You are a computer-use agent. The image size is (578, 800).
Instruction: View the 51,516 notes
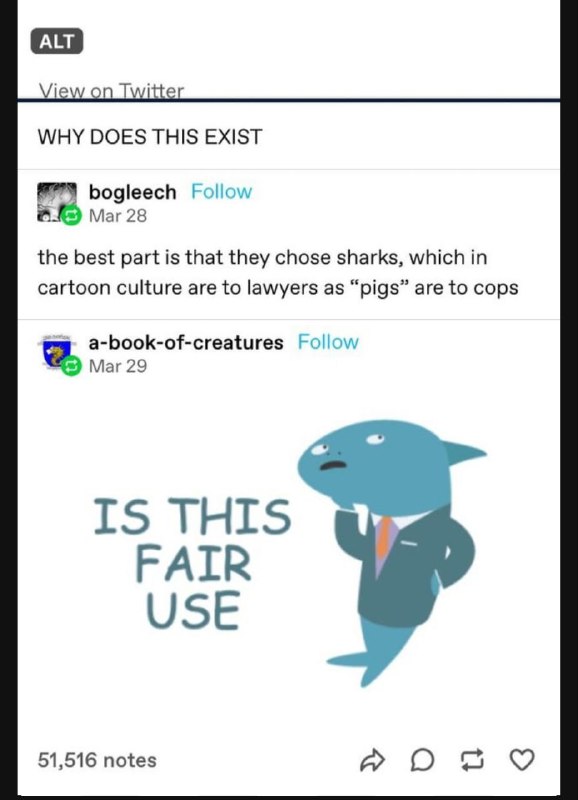(97, 760)
